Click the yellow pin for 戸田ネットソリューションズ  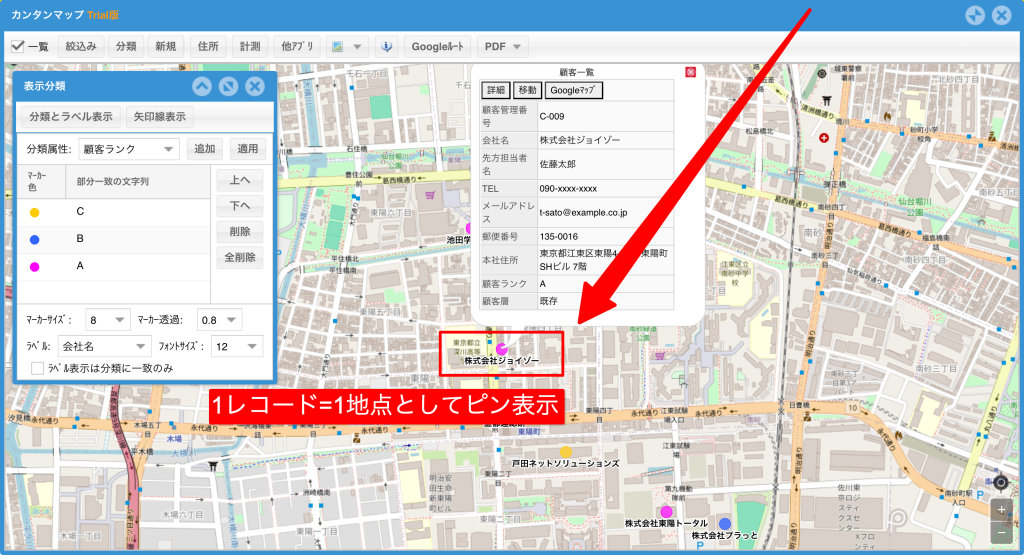(x=566, y=452)
